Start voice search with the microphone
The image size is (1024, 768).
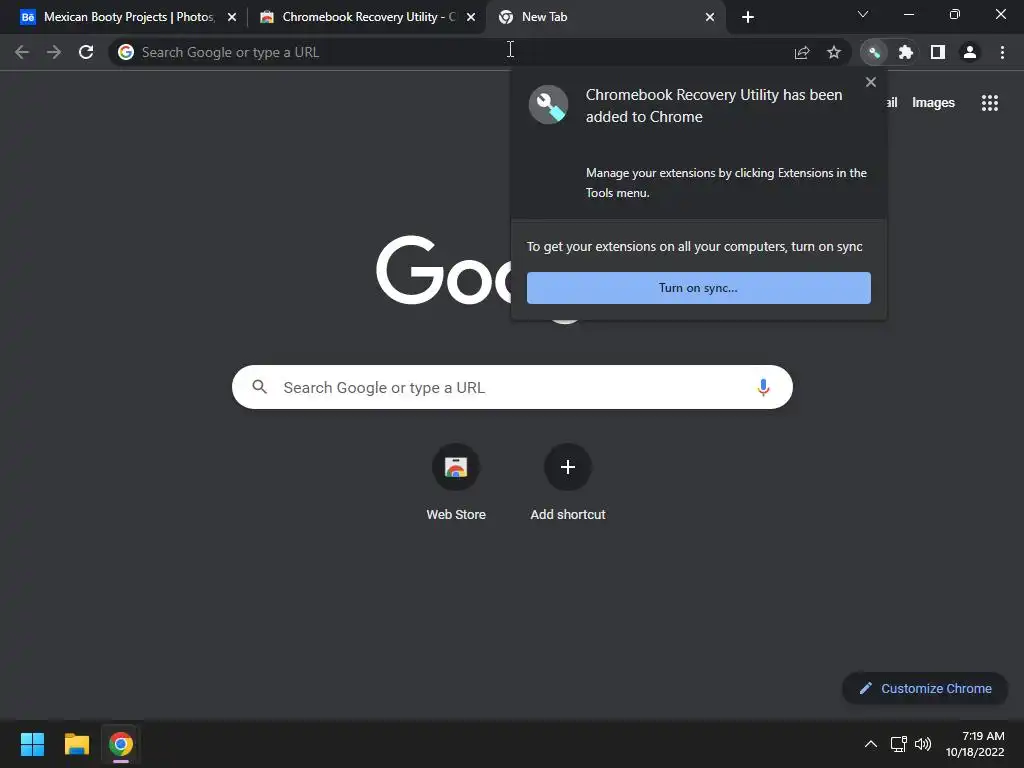click(x=763, y=387)
